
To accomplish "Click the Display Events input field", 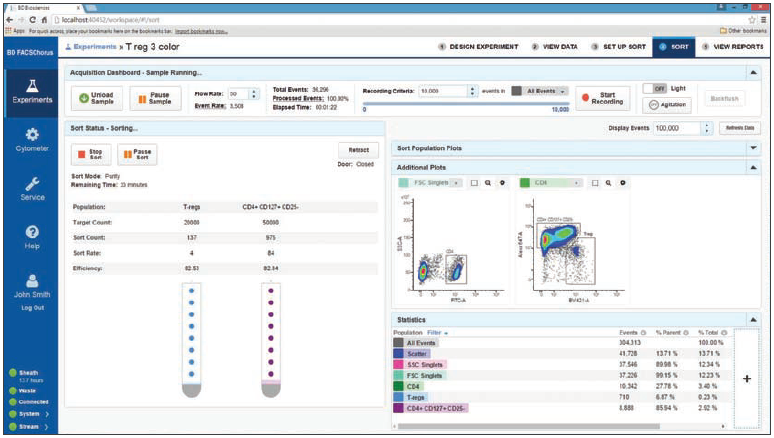I will point(677,128).
